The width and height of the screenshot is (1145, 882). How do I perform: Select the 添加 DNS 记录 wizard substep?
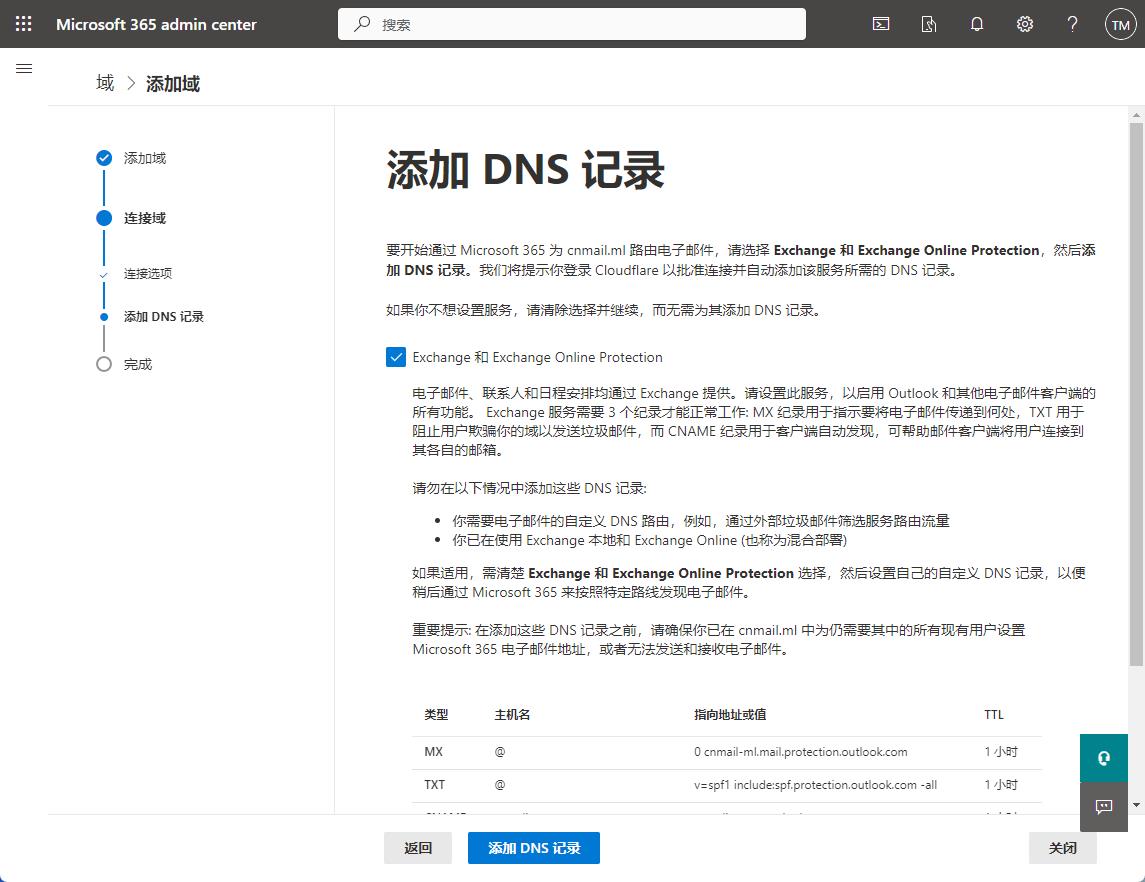[164, 317]
